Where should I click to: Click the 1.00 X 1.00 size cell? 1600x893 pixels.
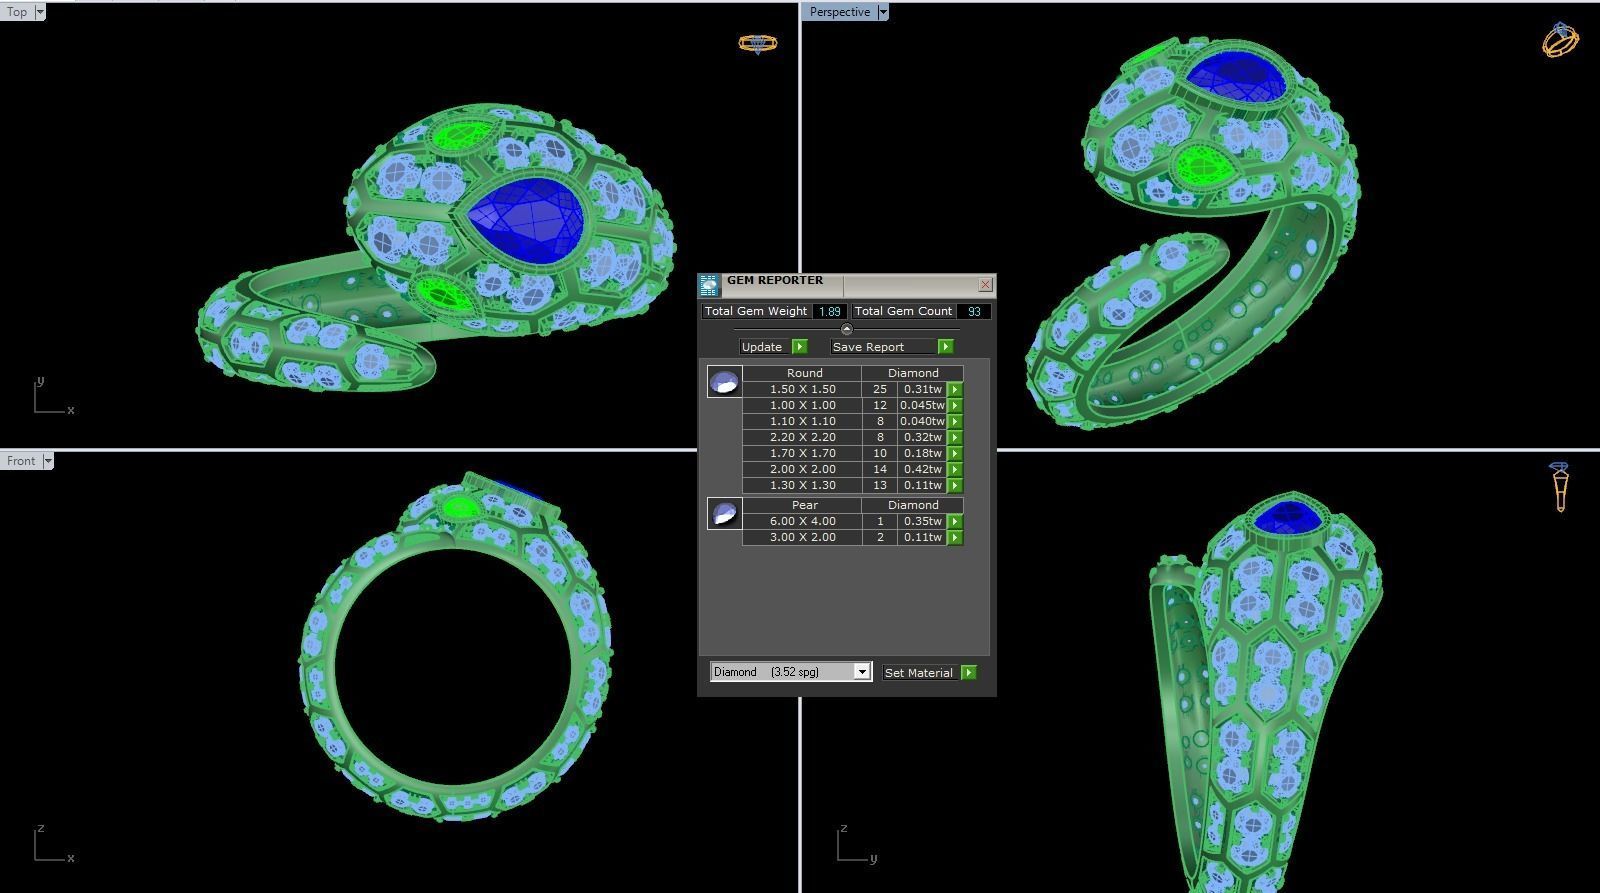[x=803, y=405]
